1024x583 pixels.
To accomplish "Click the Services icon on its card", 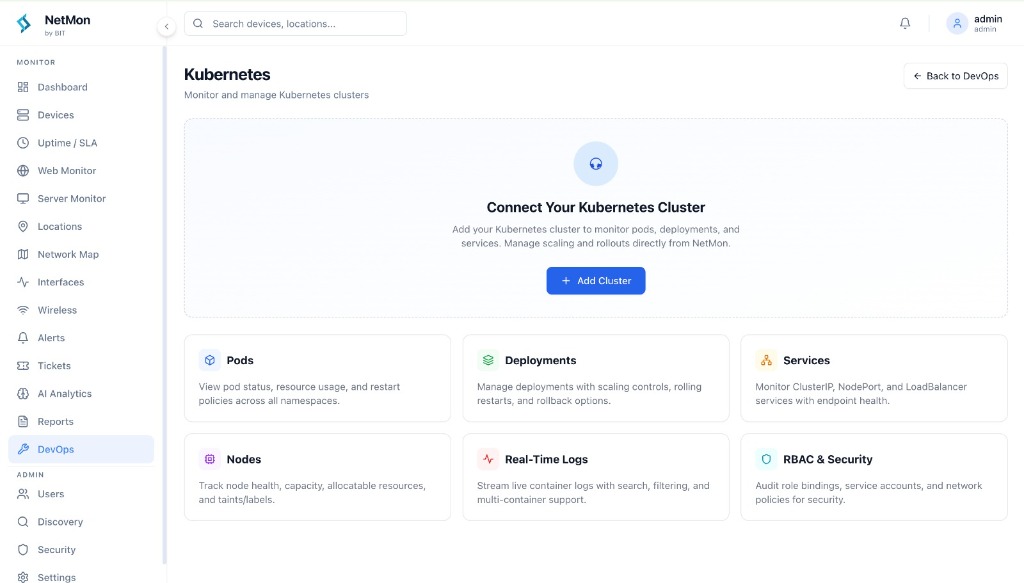I will pyautogui.click(x=767, y=360).
